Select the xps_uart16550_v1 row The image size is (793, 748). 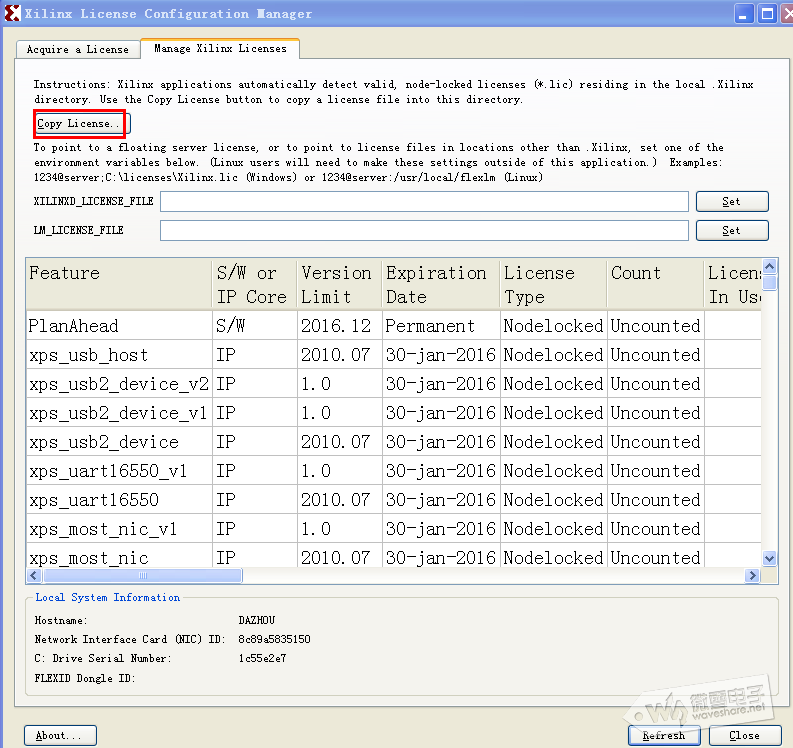tap(393, 471)
